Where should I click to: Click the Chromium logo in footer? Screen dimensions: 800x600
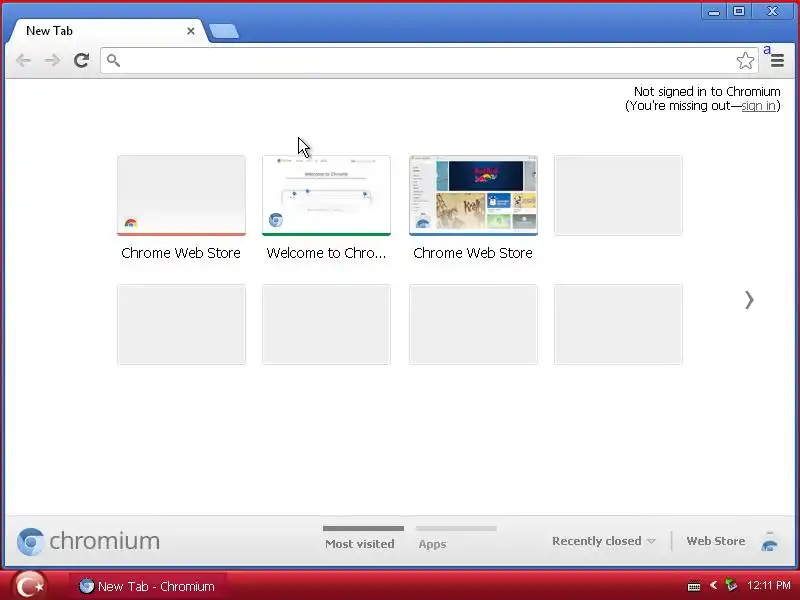coord(88,541)
